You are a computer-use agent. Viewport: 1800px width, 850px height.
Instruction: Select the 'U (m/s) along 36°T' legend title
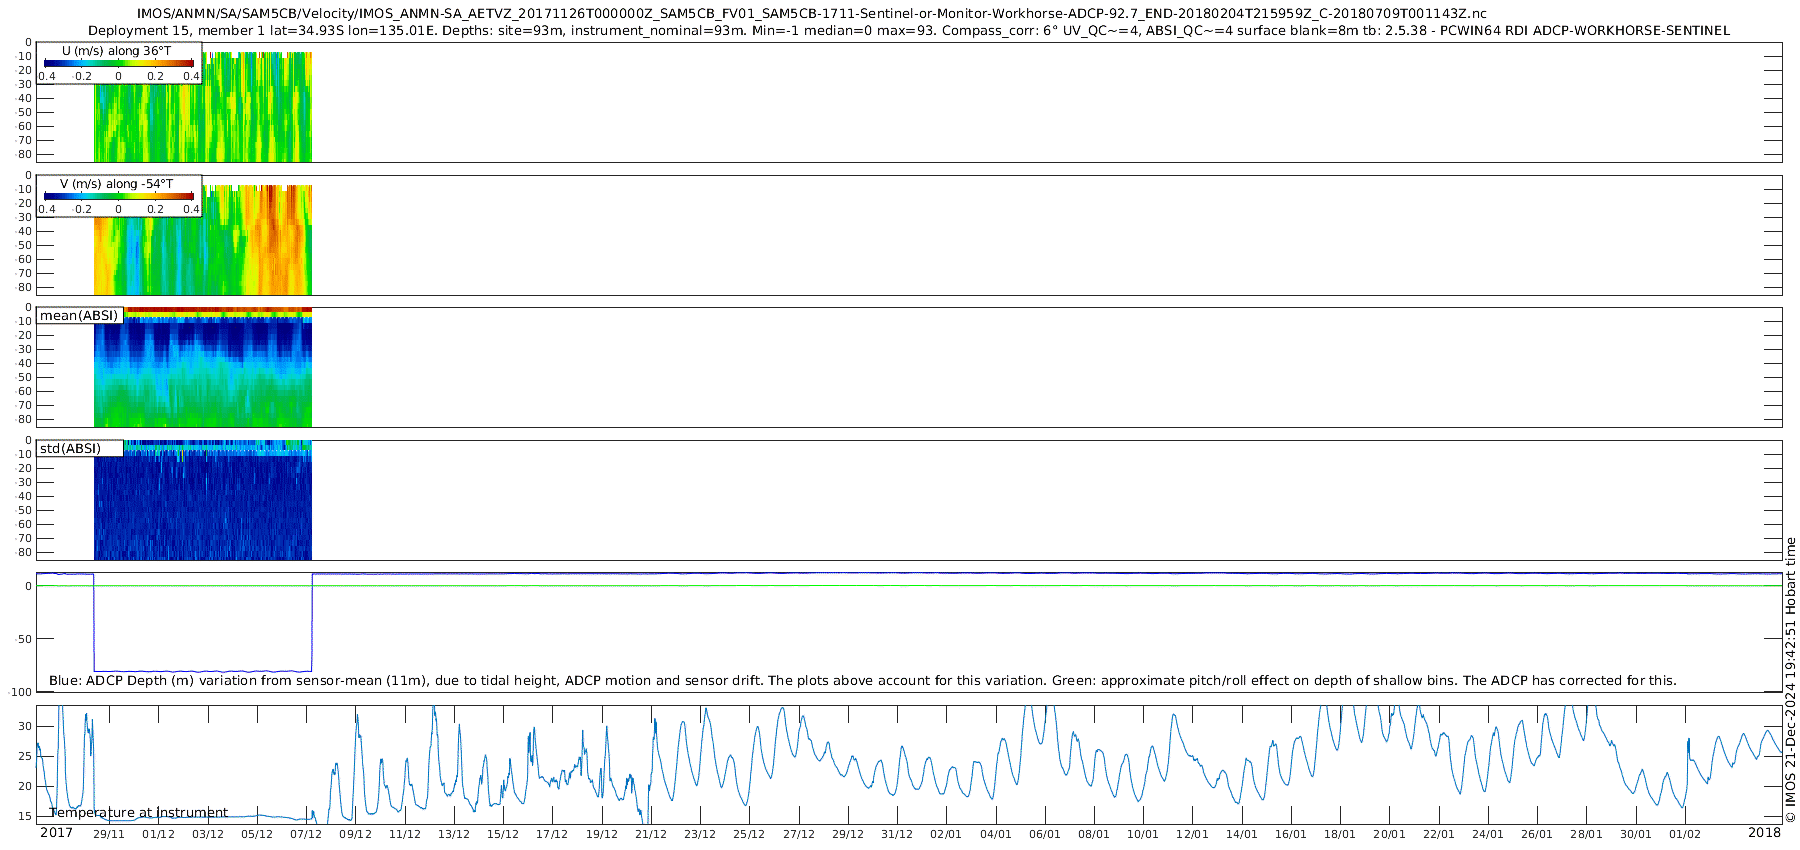click(116, 51)
